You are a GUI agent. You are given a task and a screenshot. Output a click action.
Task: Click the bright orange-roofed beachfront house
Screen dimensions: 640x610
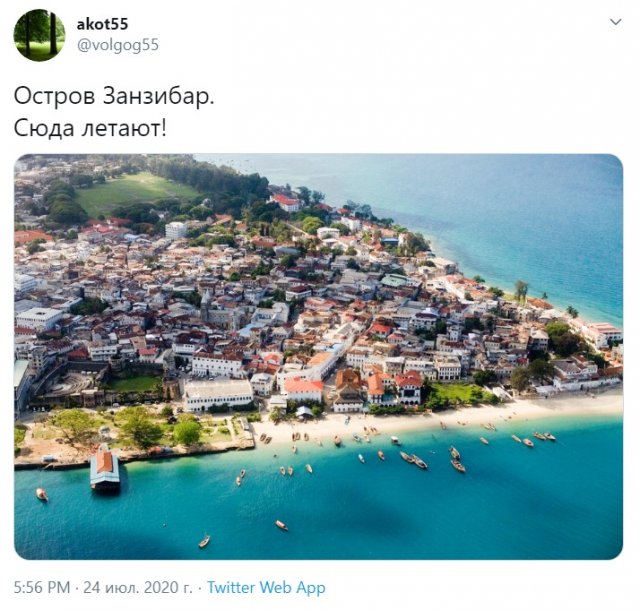coord(304,390)
